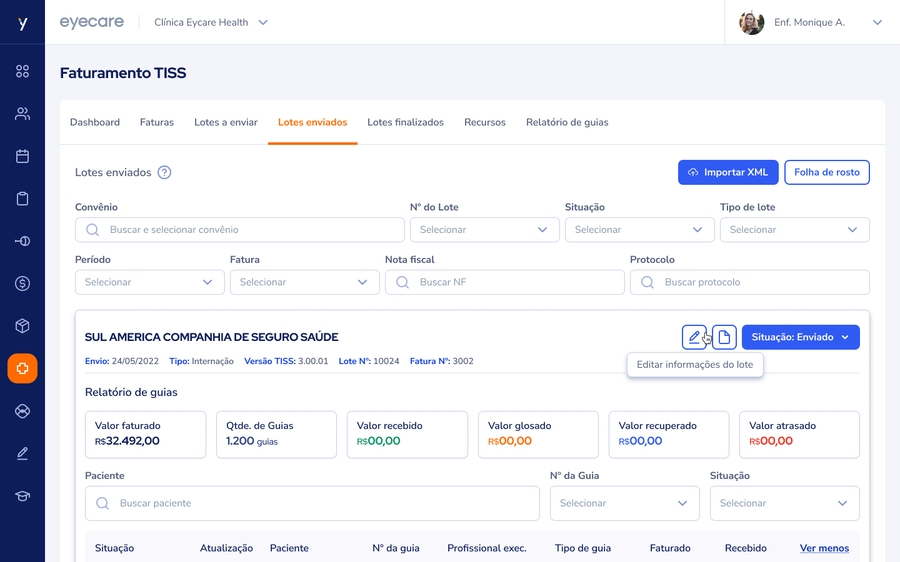
Task: Click the Folha de rosto button
Action: [826, 172]
